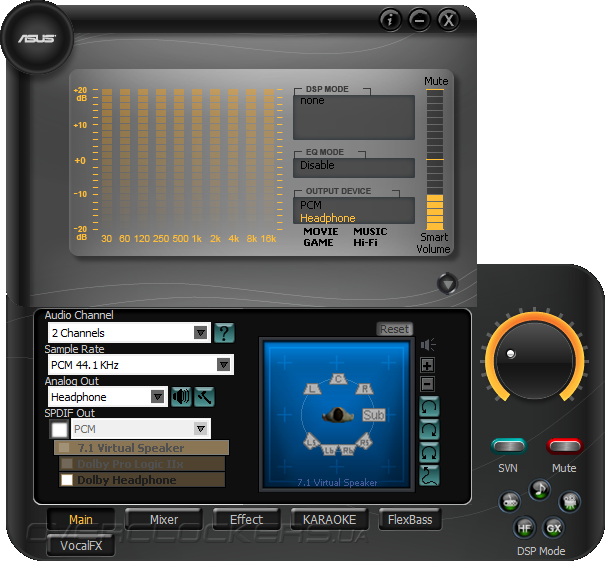Select the game controller DSP mode icon
Viewport: 605px width, 561px height.
point(510,502)
